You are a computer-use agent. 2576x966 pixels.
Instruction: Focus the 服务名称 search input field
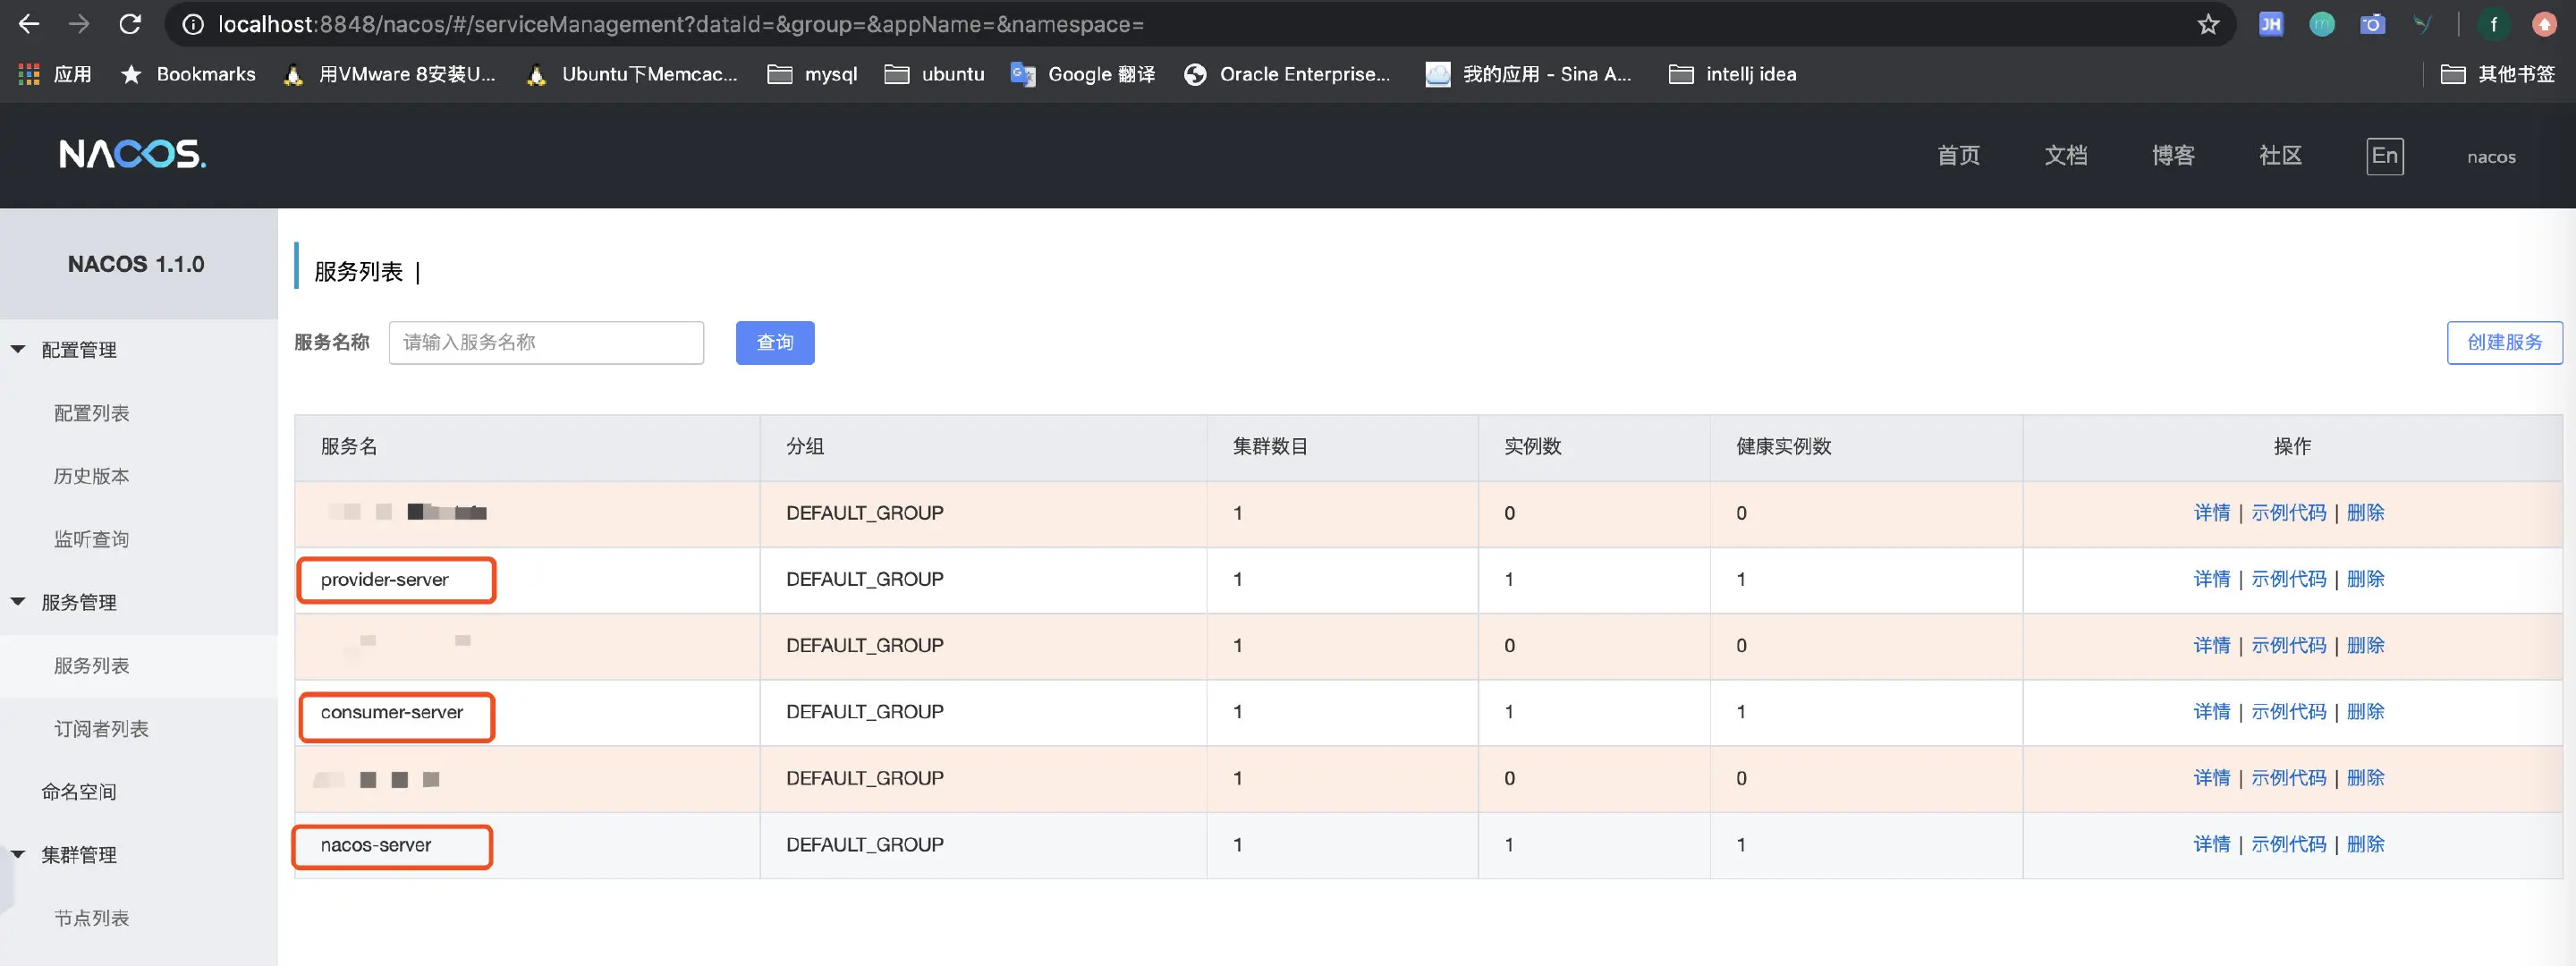[x=546, y=343]
